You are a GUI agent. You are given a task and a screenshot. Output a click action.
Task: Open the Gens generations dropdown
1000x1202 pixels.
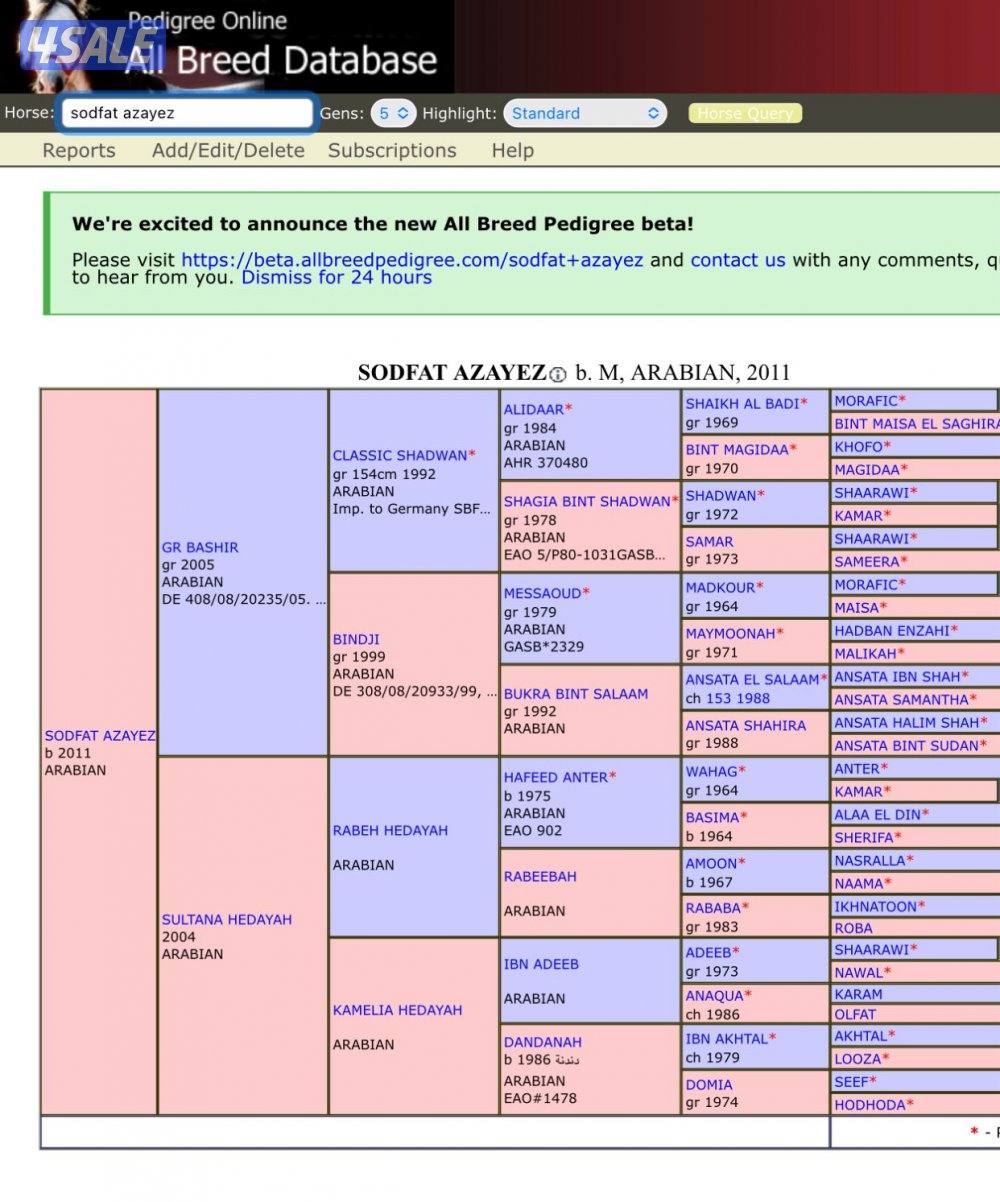[393, 113]
